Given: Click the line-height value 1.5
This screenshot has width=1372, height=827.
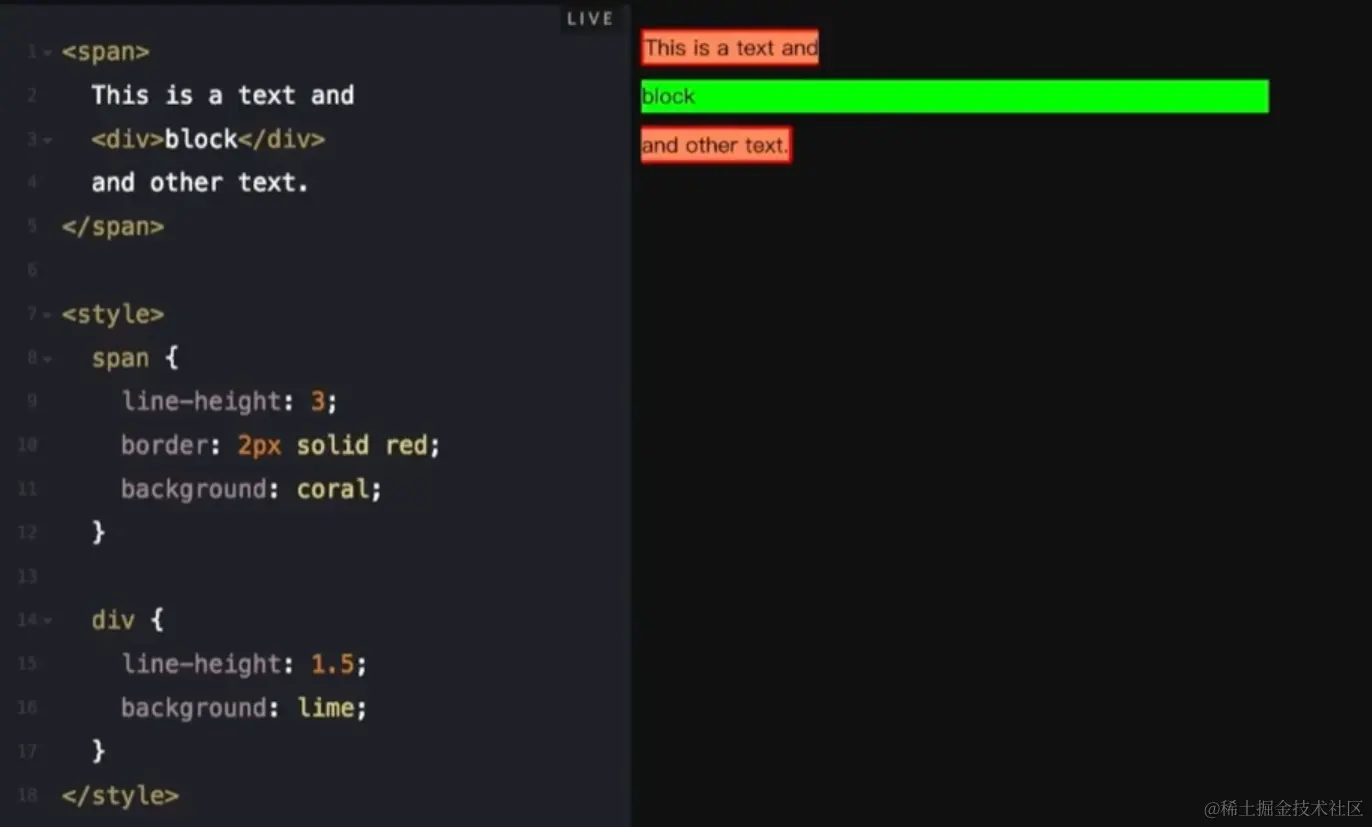Looking at the screenshot, I should [x=333, y=664].
